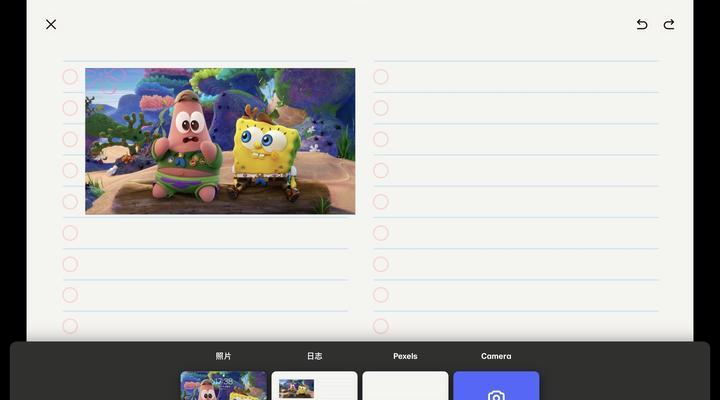Switch to the 照片 tab

click(223, 356)
